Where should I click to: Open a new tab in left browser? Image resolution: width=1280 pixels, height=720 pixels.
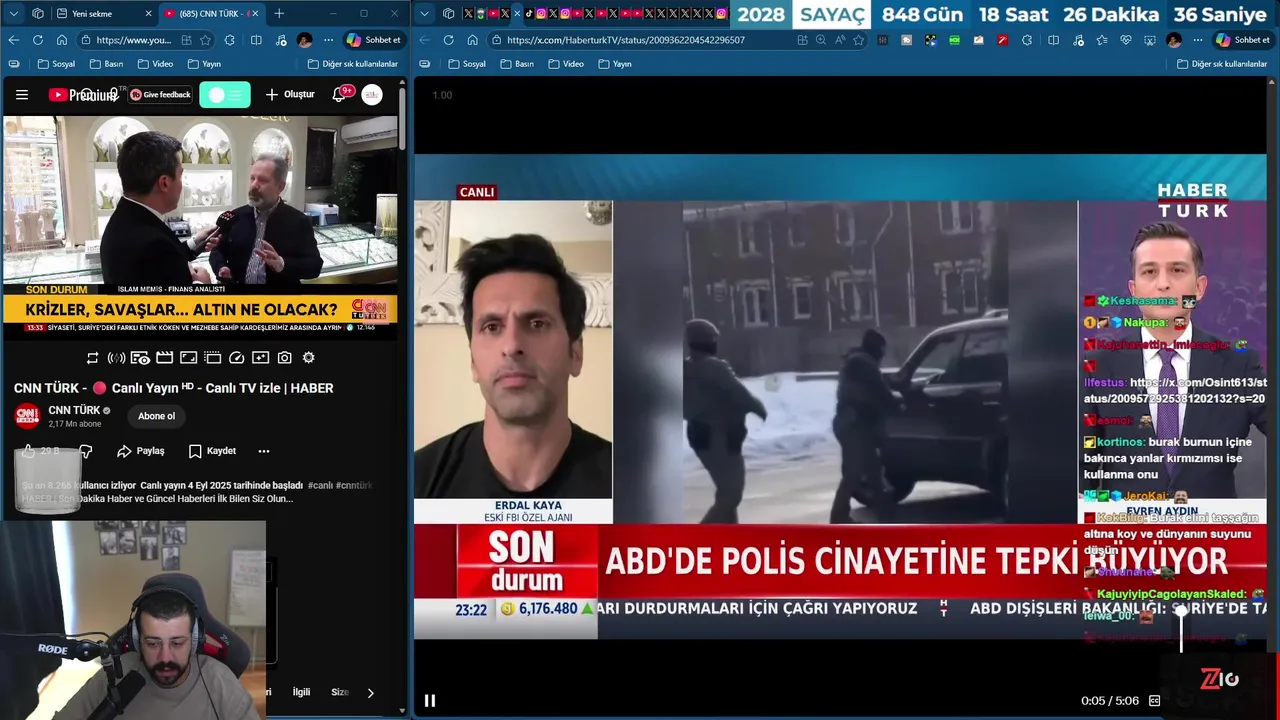coord(279,14)
